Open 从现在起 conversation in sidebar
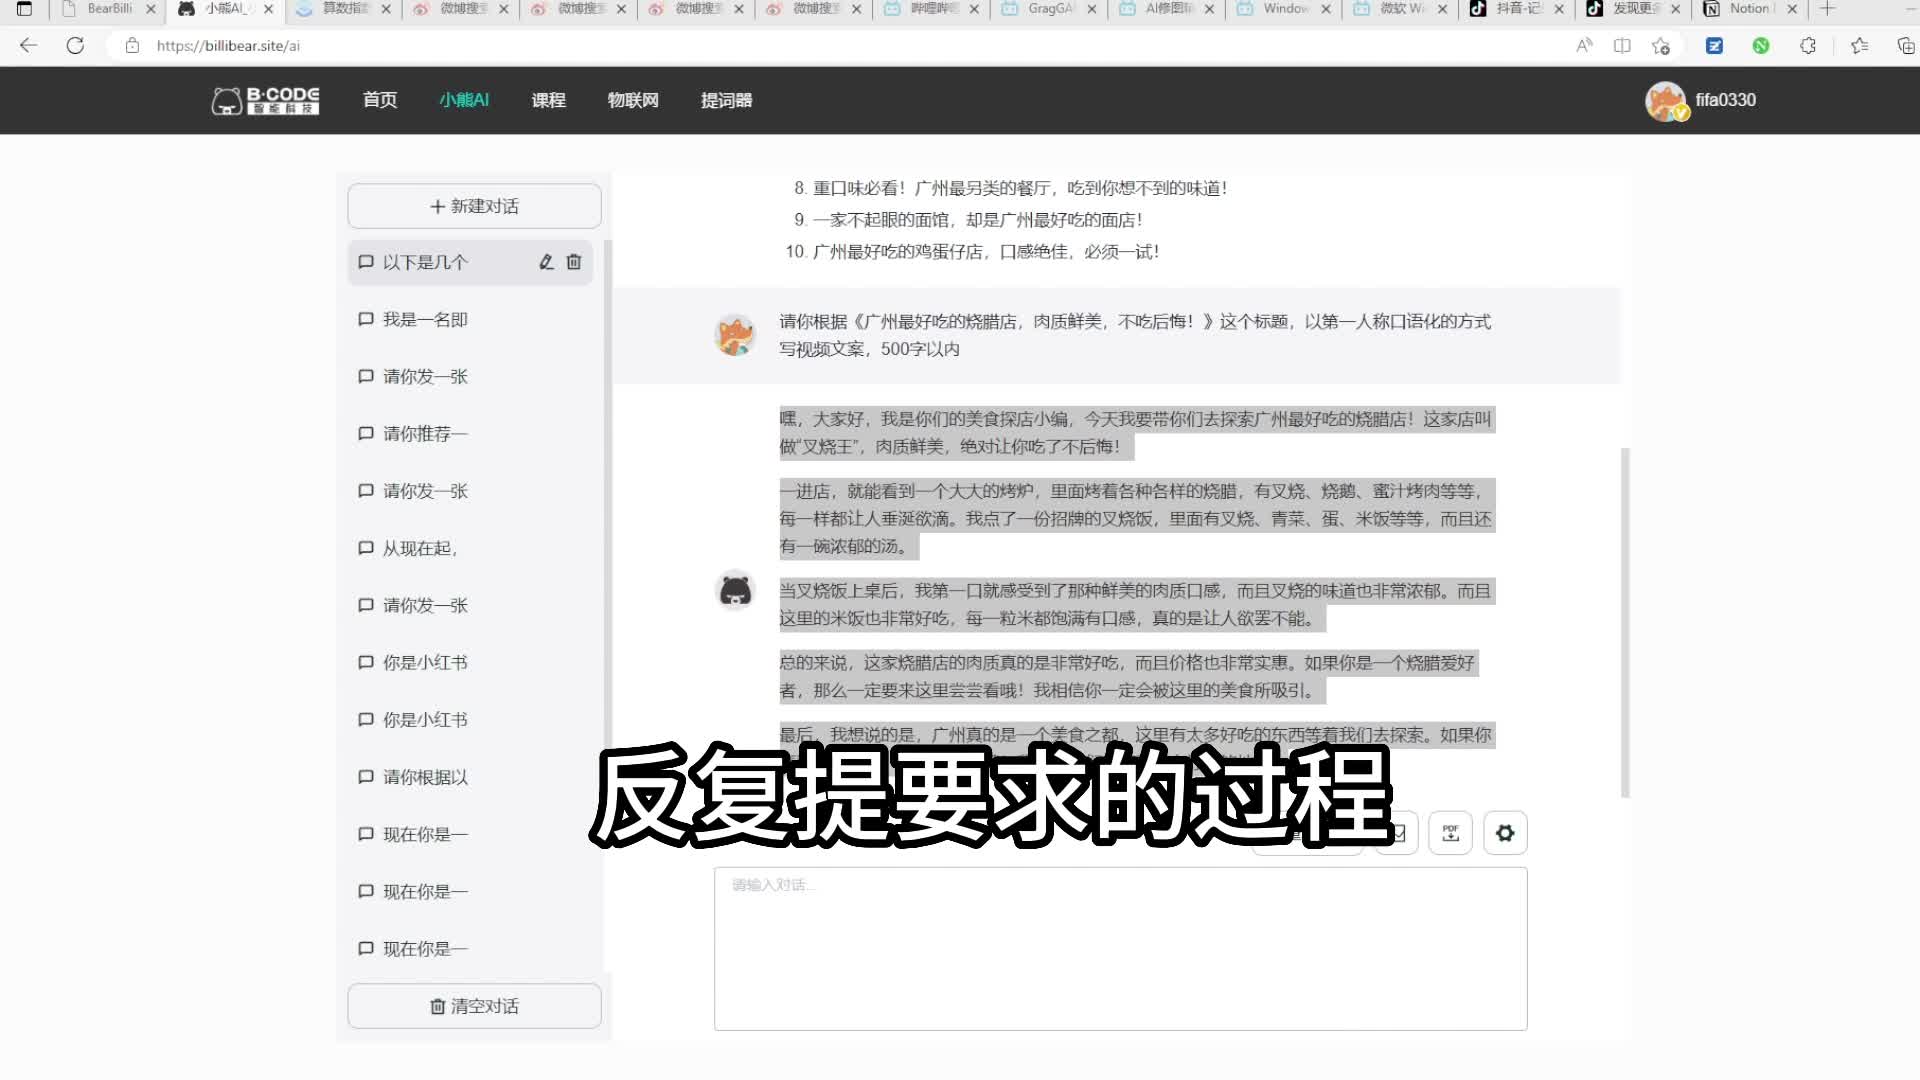 coord(420,548)
